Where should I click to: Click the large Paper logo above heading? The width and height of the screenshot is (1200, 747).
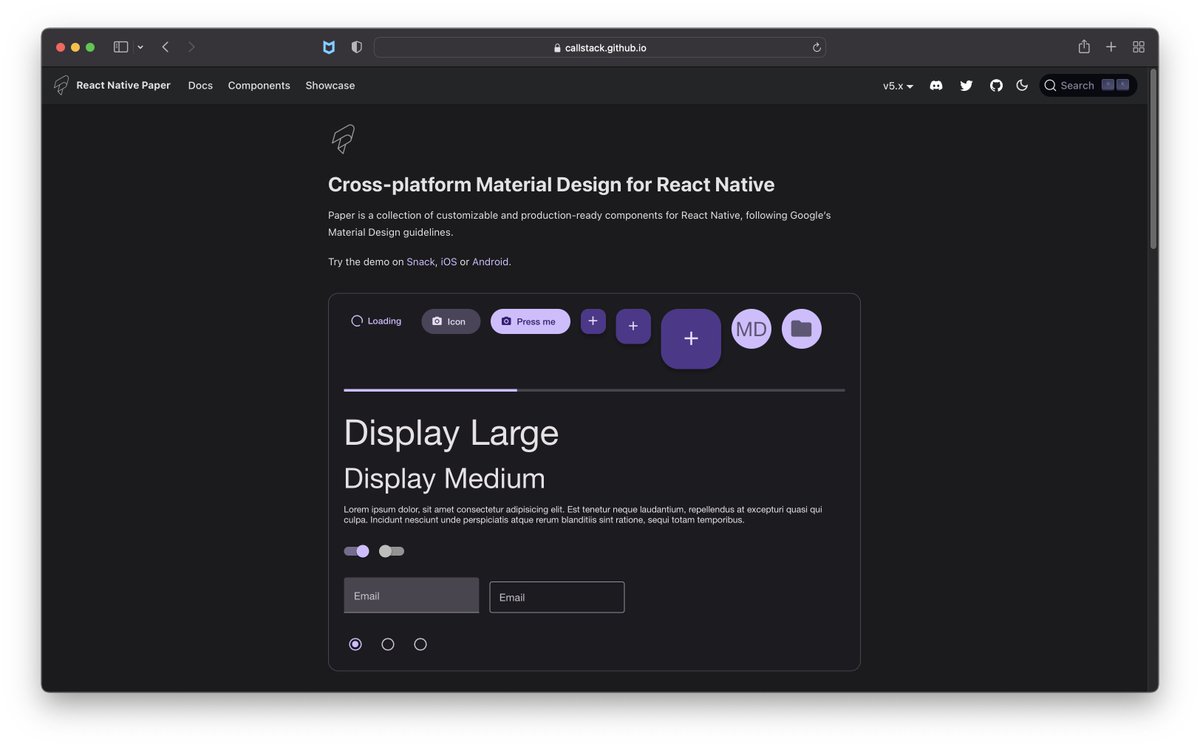[x=343, y=139]
